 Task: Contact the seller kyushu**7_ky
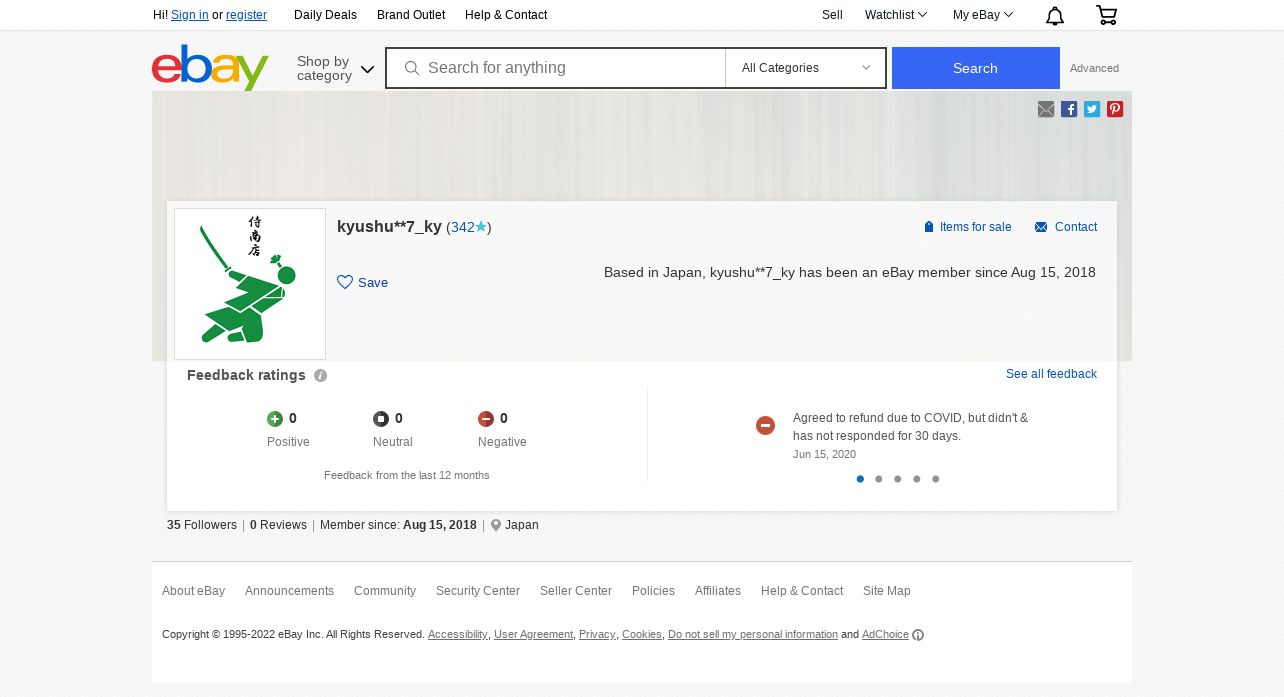1066,227
